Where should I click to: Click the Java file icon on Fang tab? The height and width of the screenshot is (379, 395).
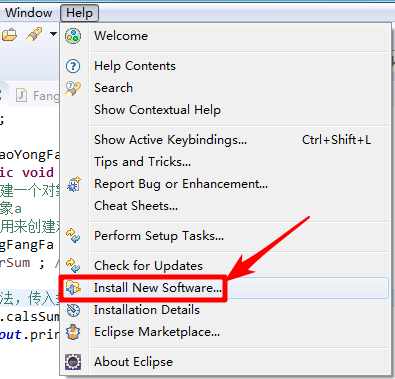coord(21,96)
